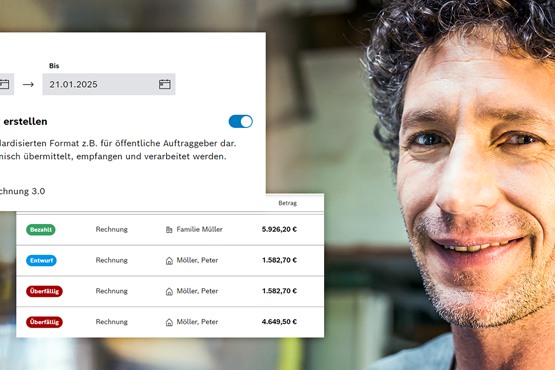Viewport: 555px width, 370px height.
Task: Click the Bis date field 21.01.2025
Action: point(109,84)
